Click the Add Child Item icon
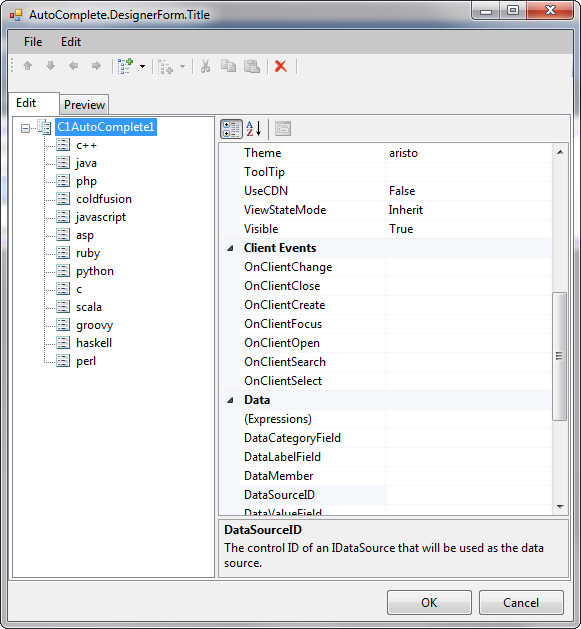The image size is (581, 629). click(x=125, y=66)
